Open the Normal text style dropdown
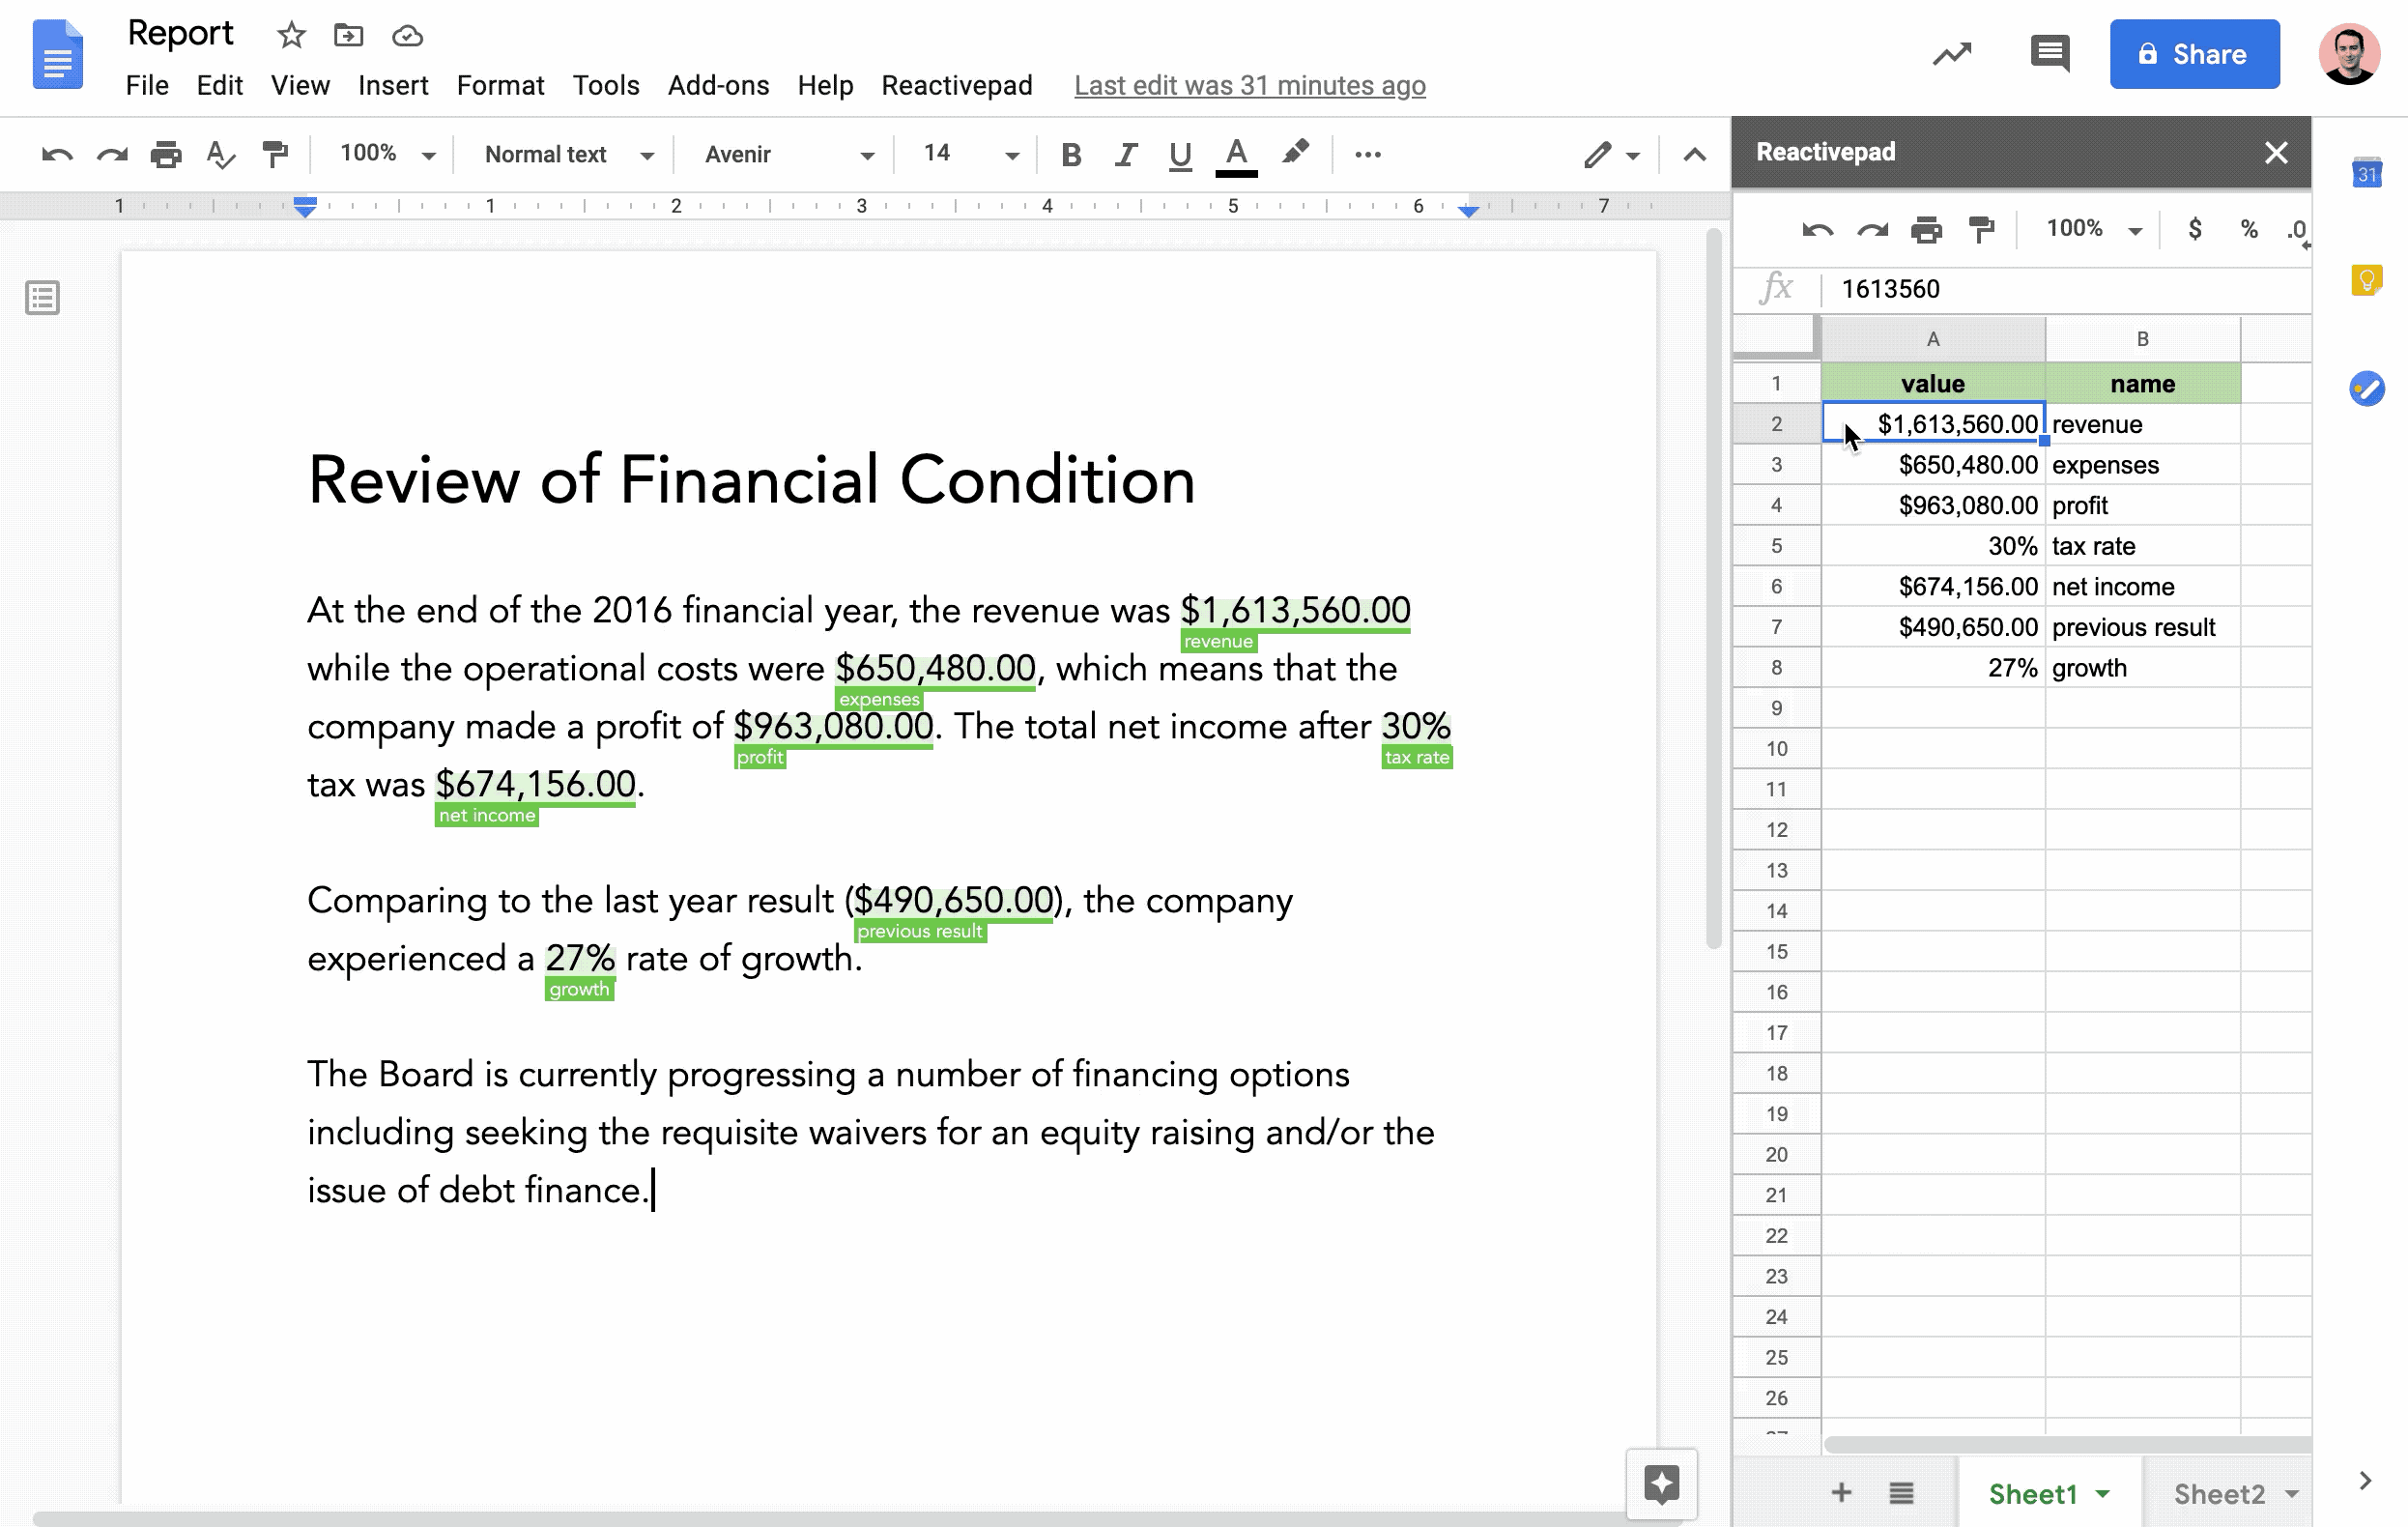Viewport: 2408px width, 1527px height. click(569, 155)
